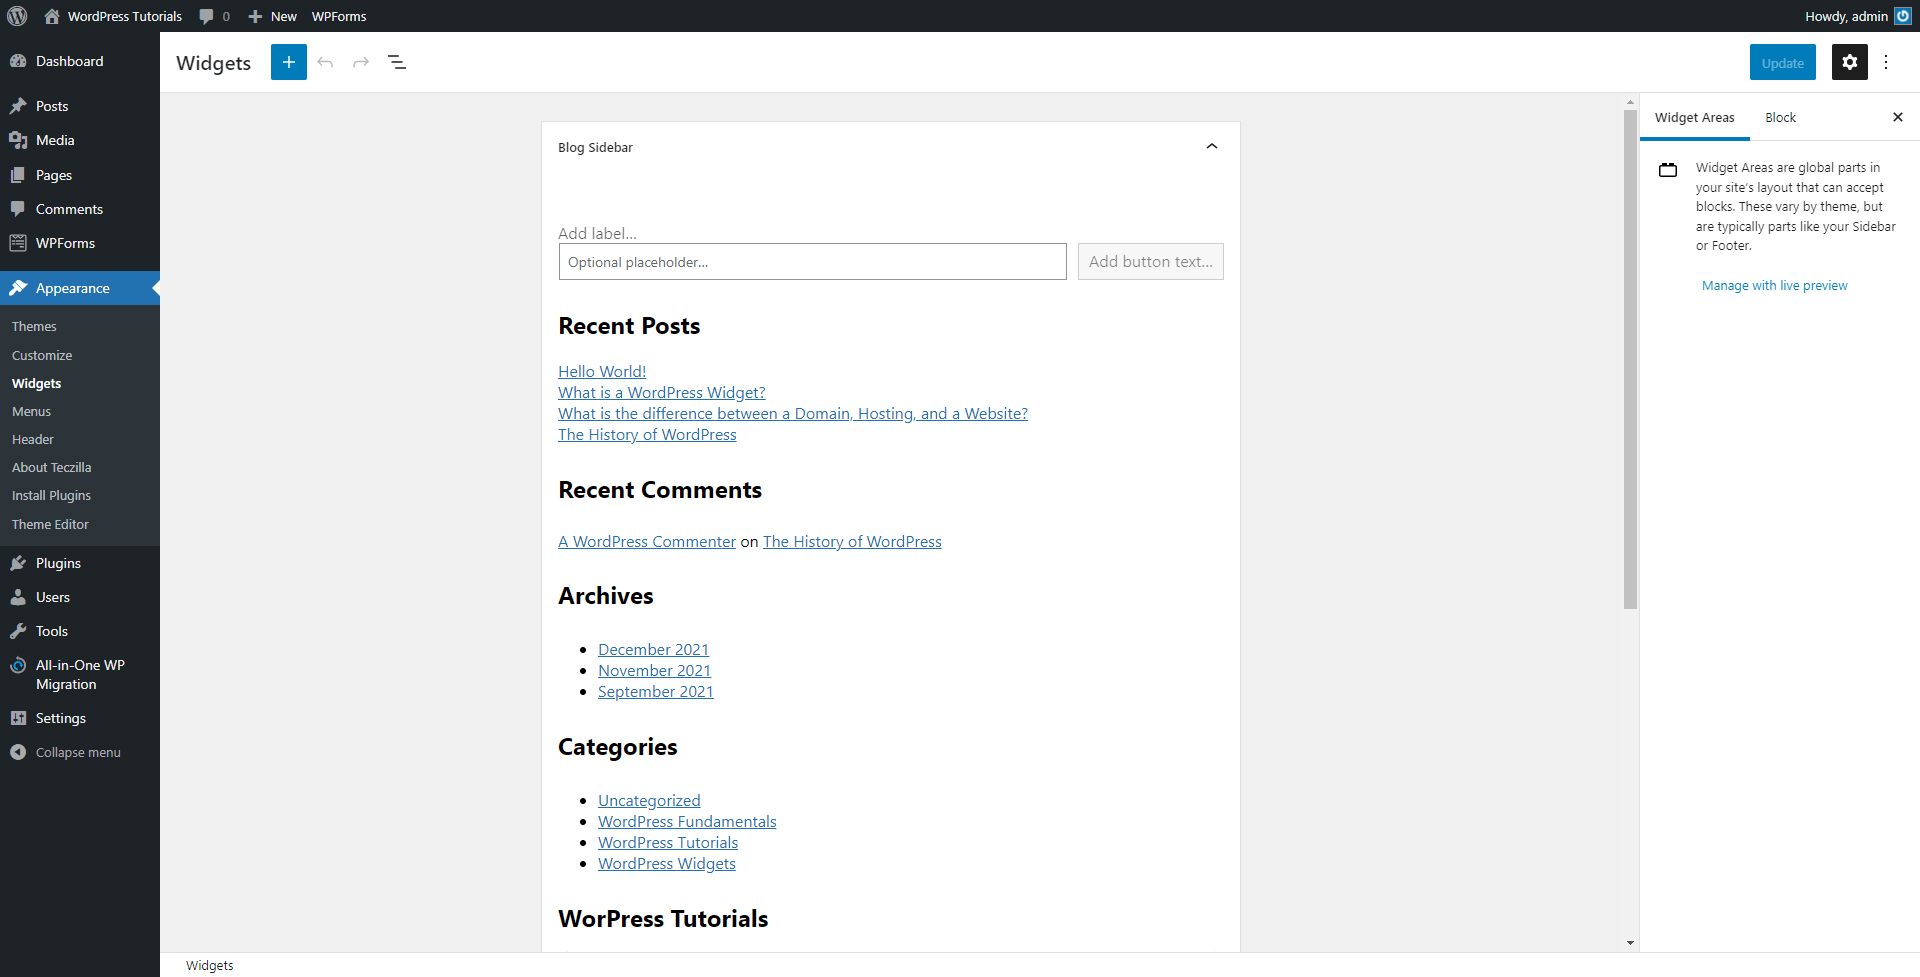This screenshot has height=977, width=1920.
Task: Open Dashboard from the sidebar
Action: 80,61
